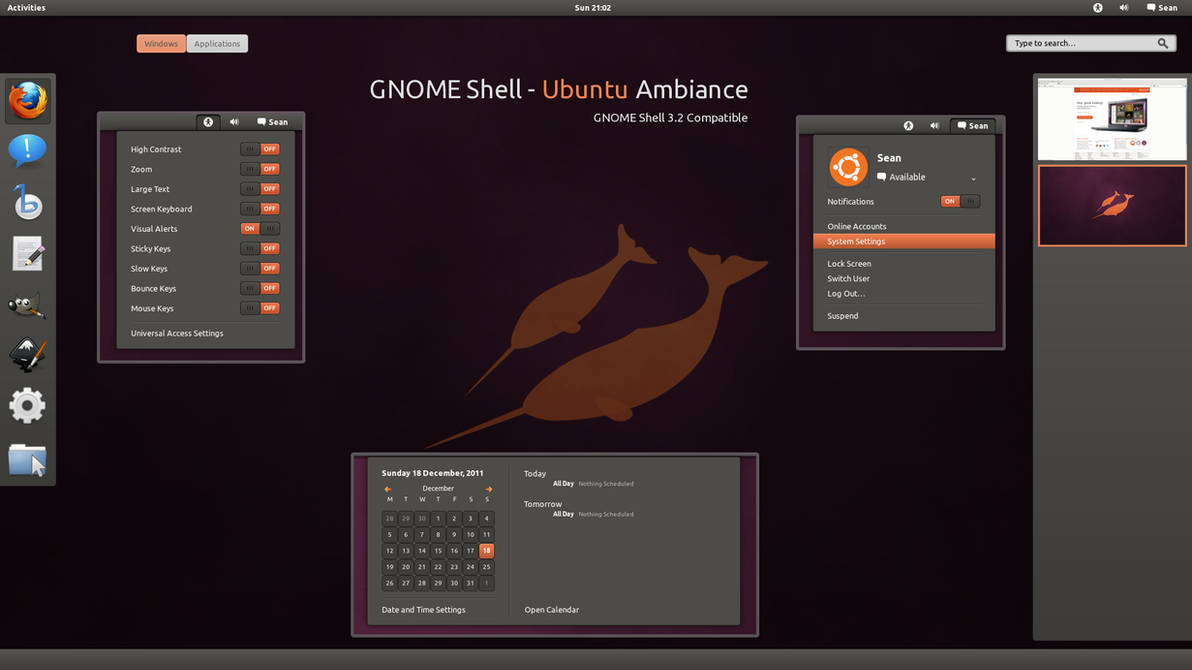Open Sean user menu in top panel
This screenshot has width=1192, height=670.
(x=1162, y=8)
